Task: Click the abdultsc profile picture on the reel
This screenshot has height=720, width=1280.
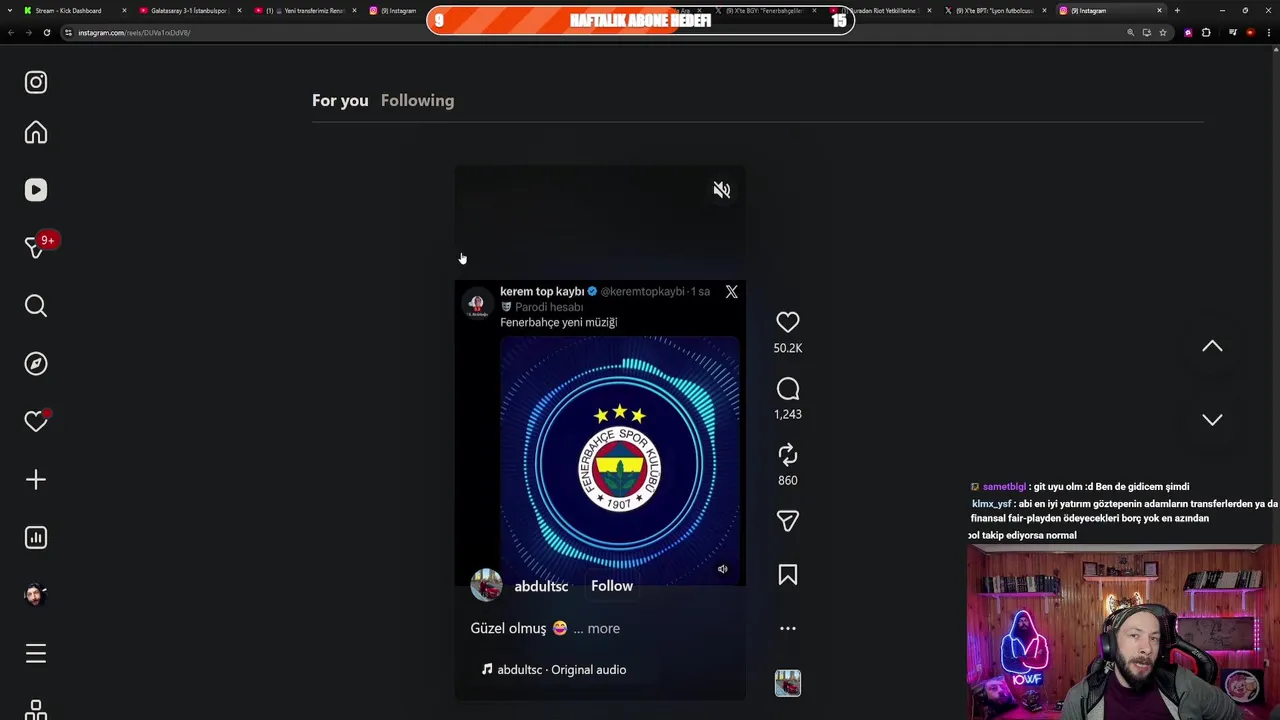Action: tap(487, 586)
